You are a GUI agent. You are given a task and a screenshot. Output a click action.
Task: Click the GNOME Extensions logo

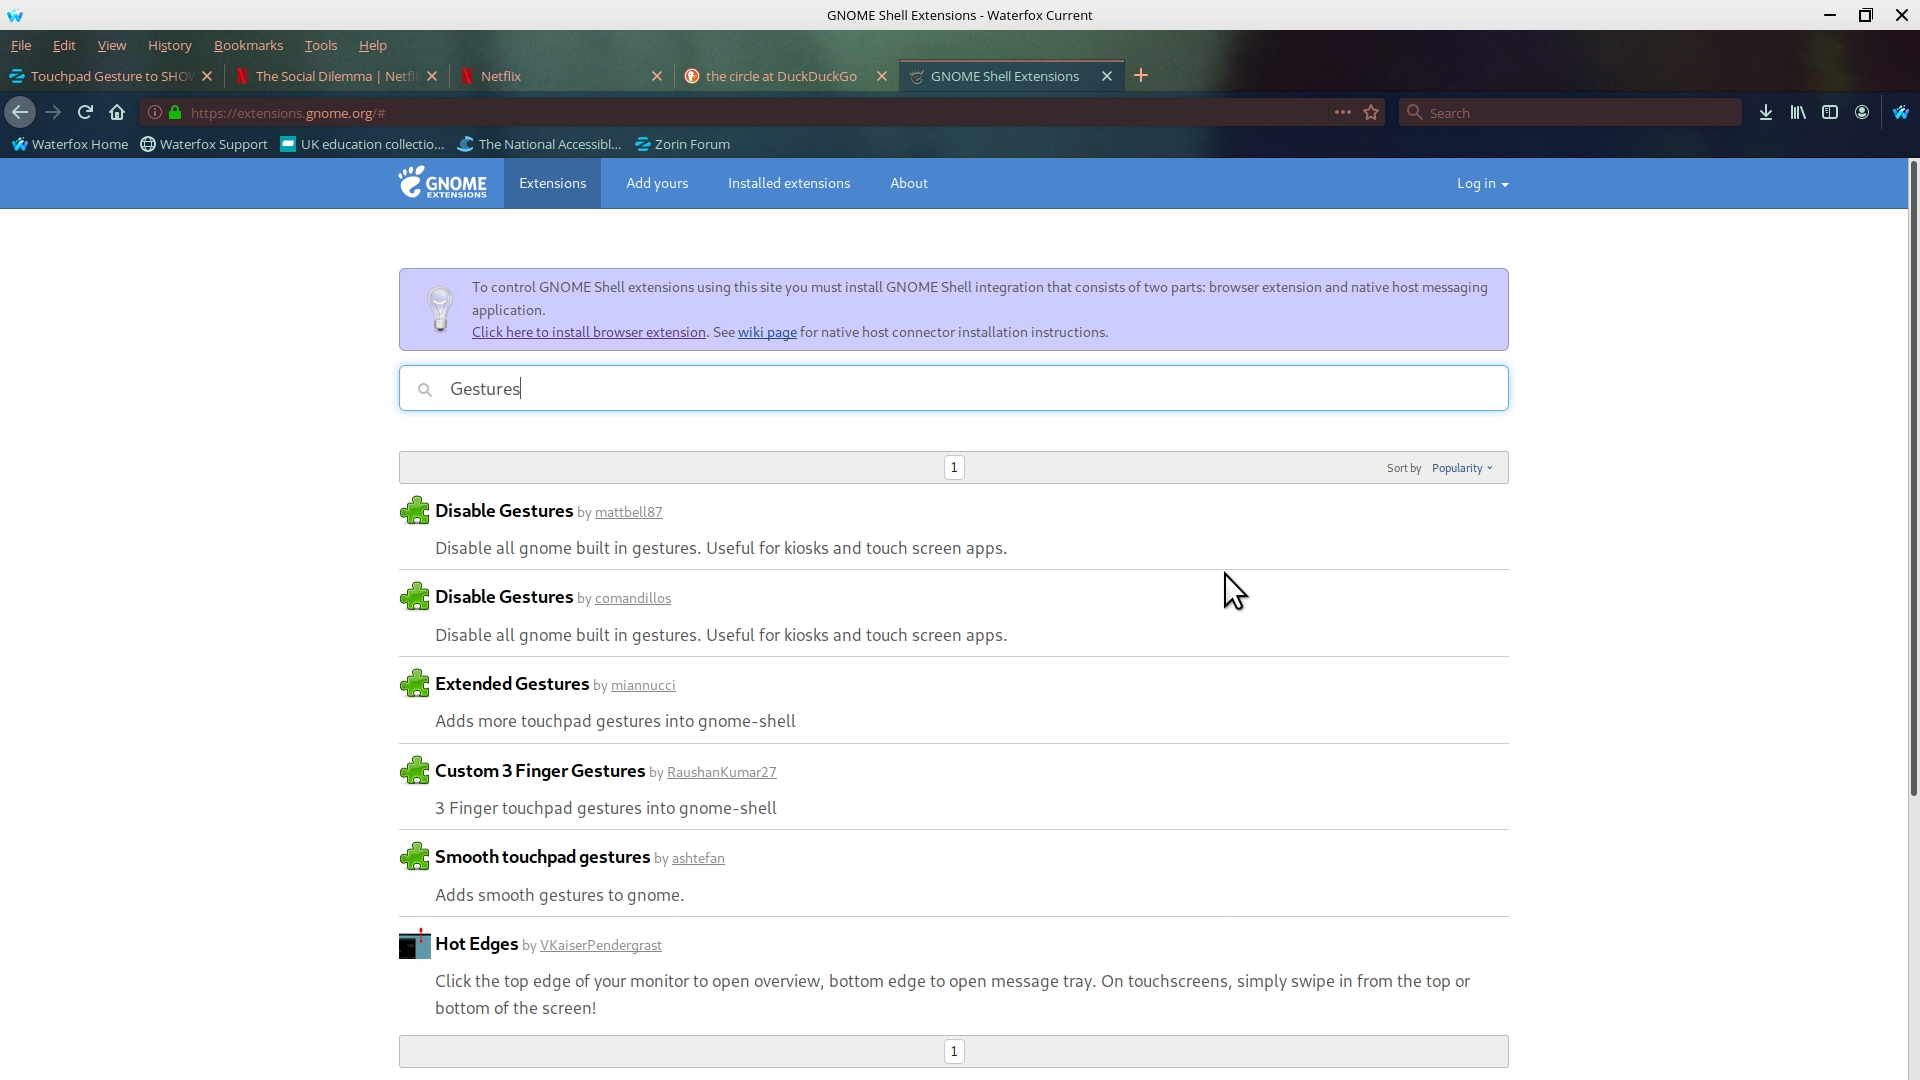(443, 183)
